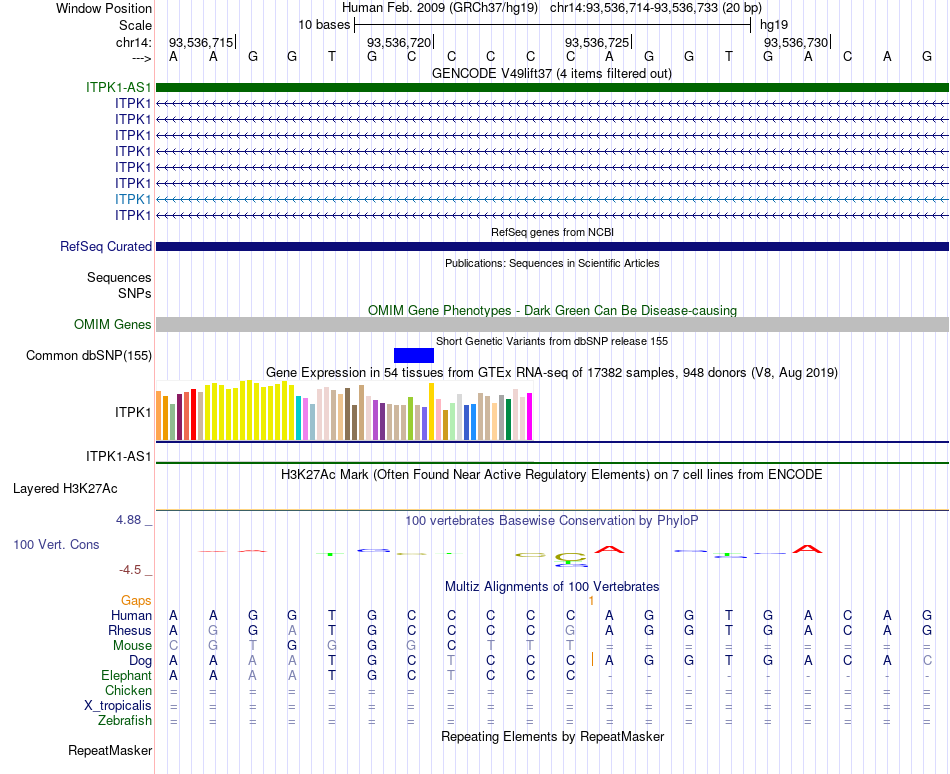Click the green ITPK1-AS1 label in GENCODE track
The height and width of the screenshot is (774, 950).
118,87
